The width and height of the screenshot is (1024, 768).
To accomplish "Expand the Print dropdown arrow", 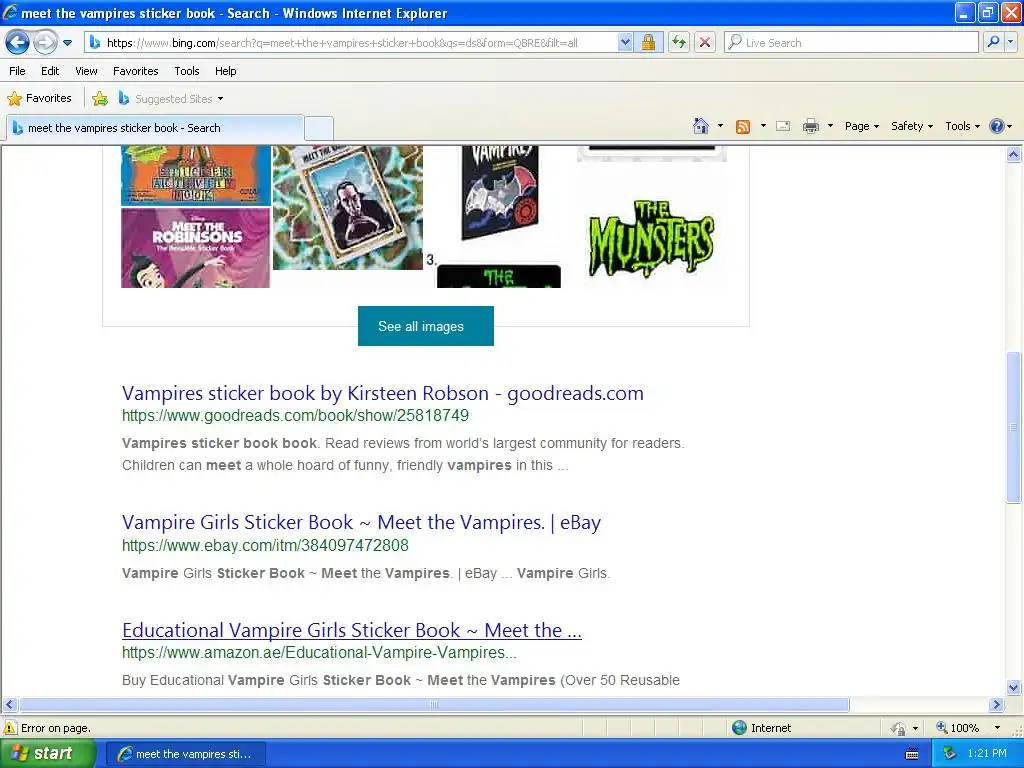I will [x=830, y=126].
